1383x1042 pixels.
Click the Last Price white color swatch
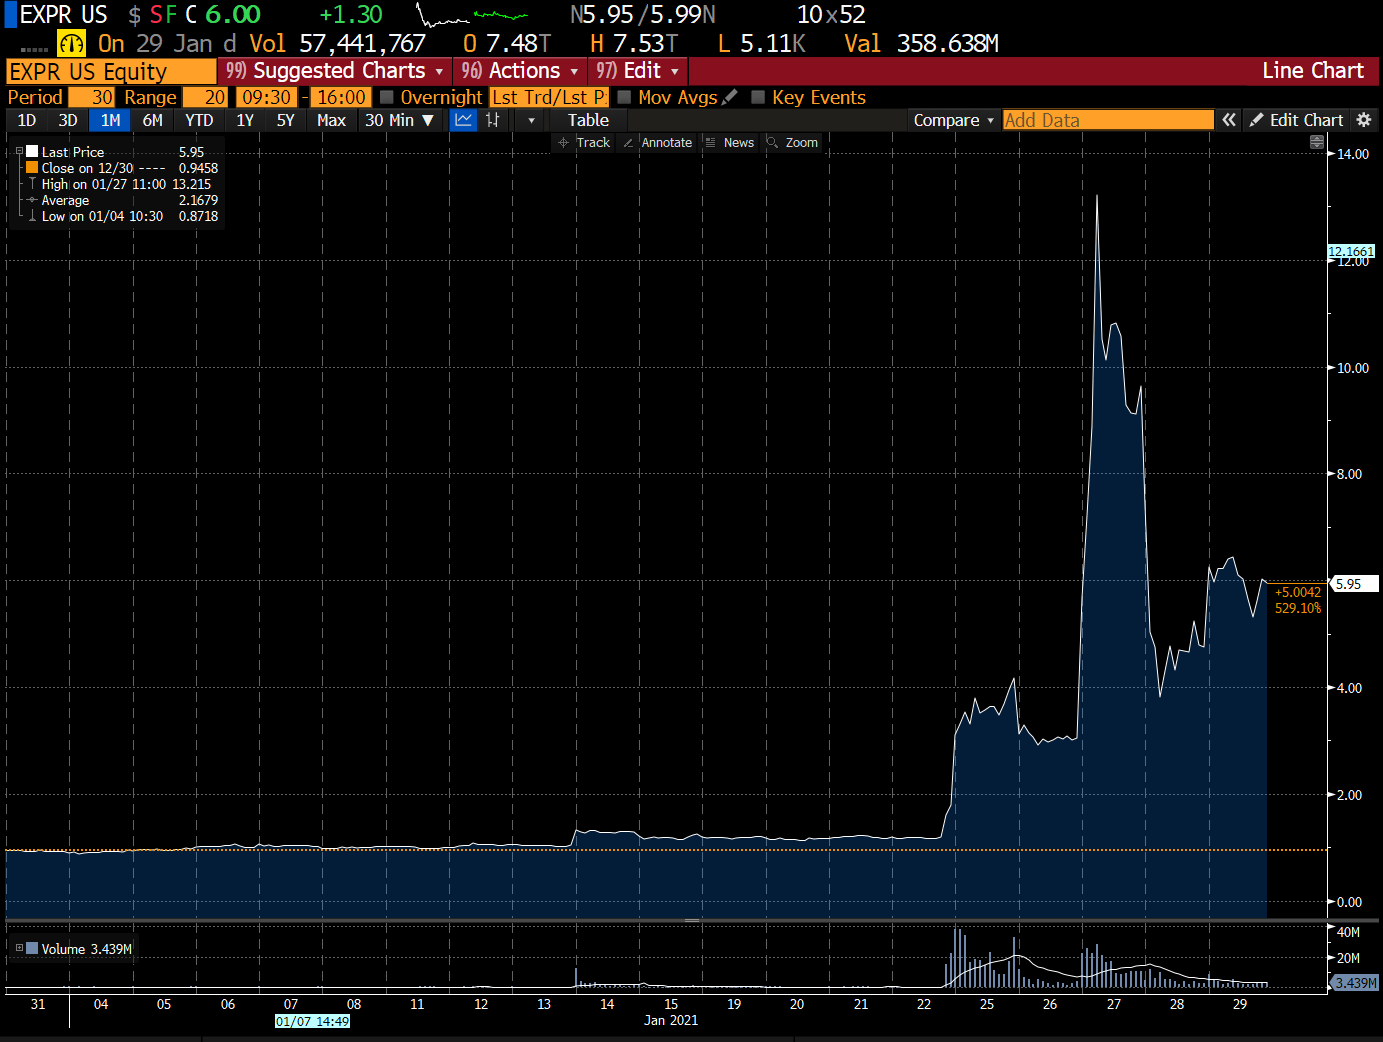(32, 152)
